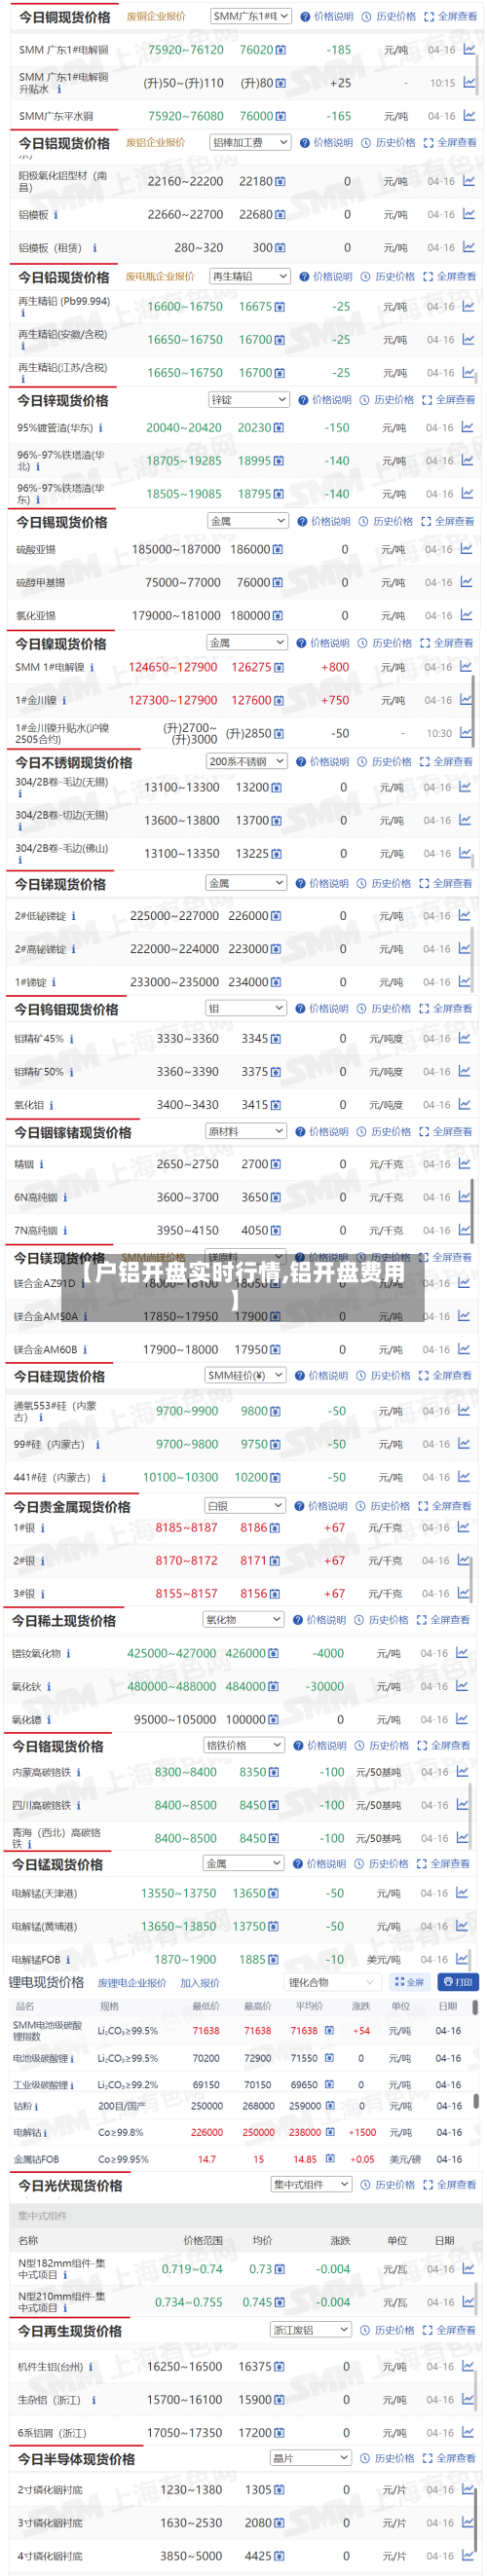Click 废锂电企业报价 link

(x=132, y=1983)
